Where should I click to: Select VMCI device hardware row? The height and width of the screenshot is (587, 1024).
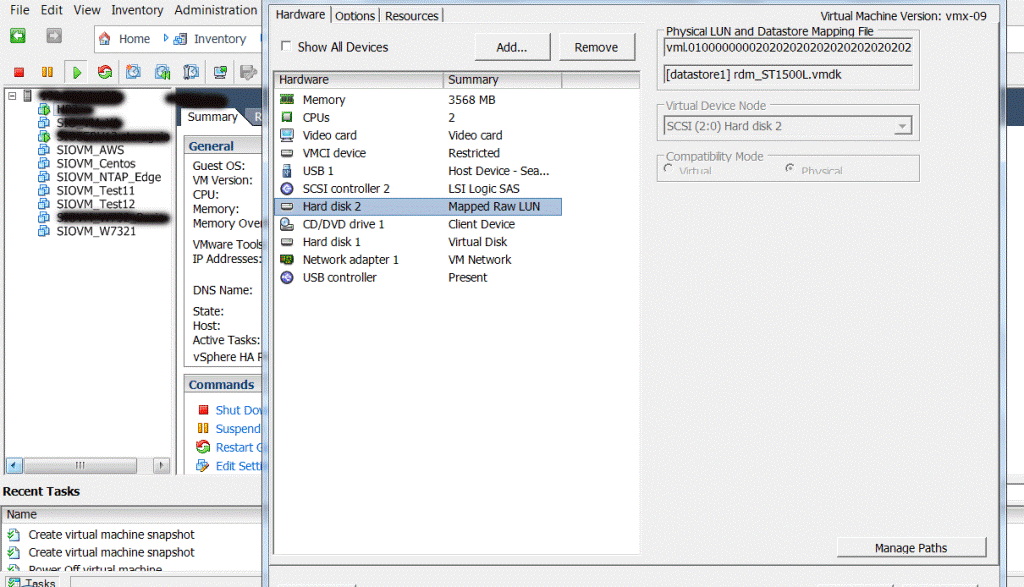[417, 153]
